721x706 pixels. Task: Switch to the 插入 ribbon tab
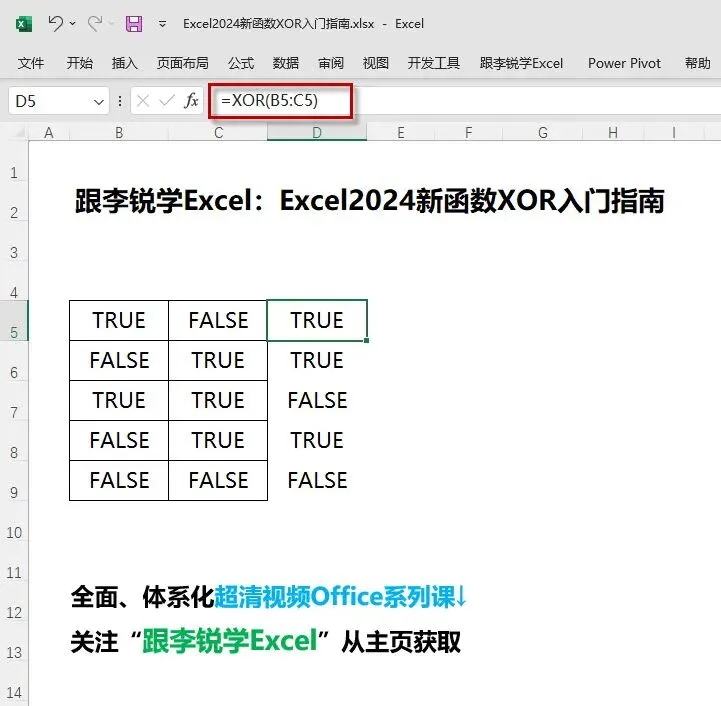pos(125,63)
